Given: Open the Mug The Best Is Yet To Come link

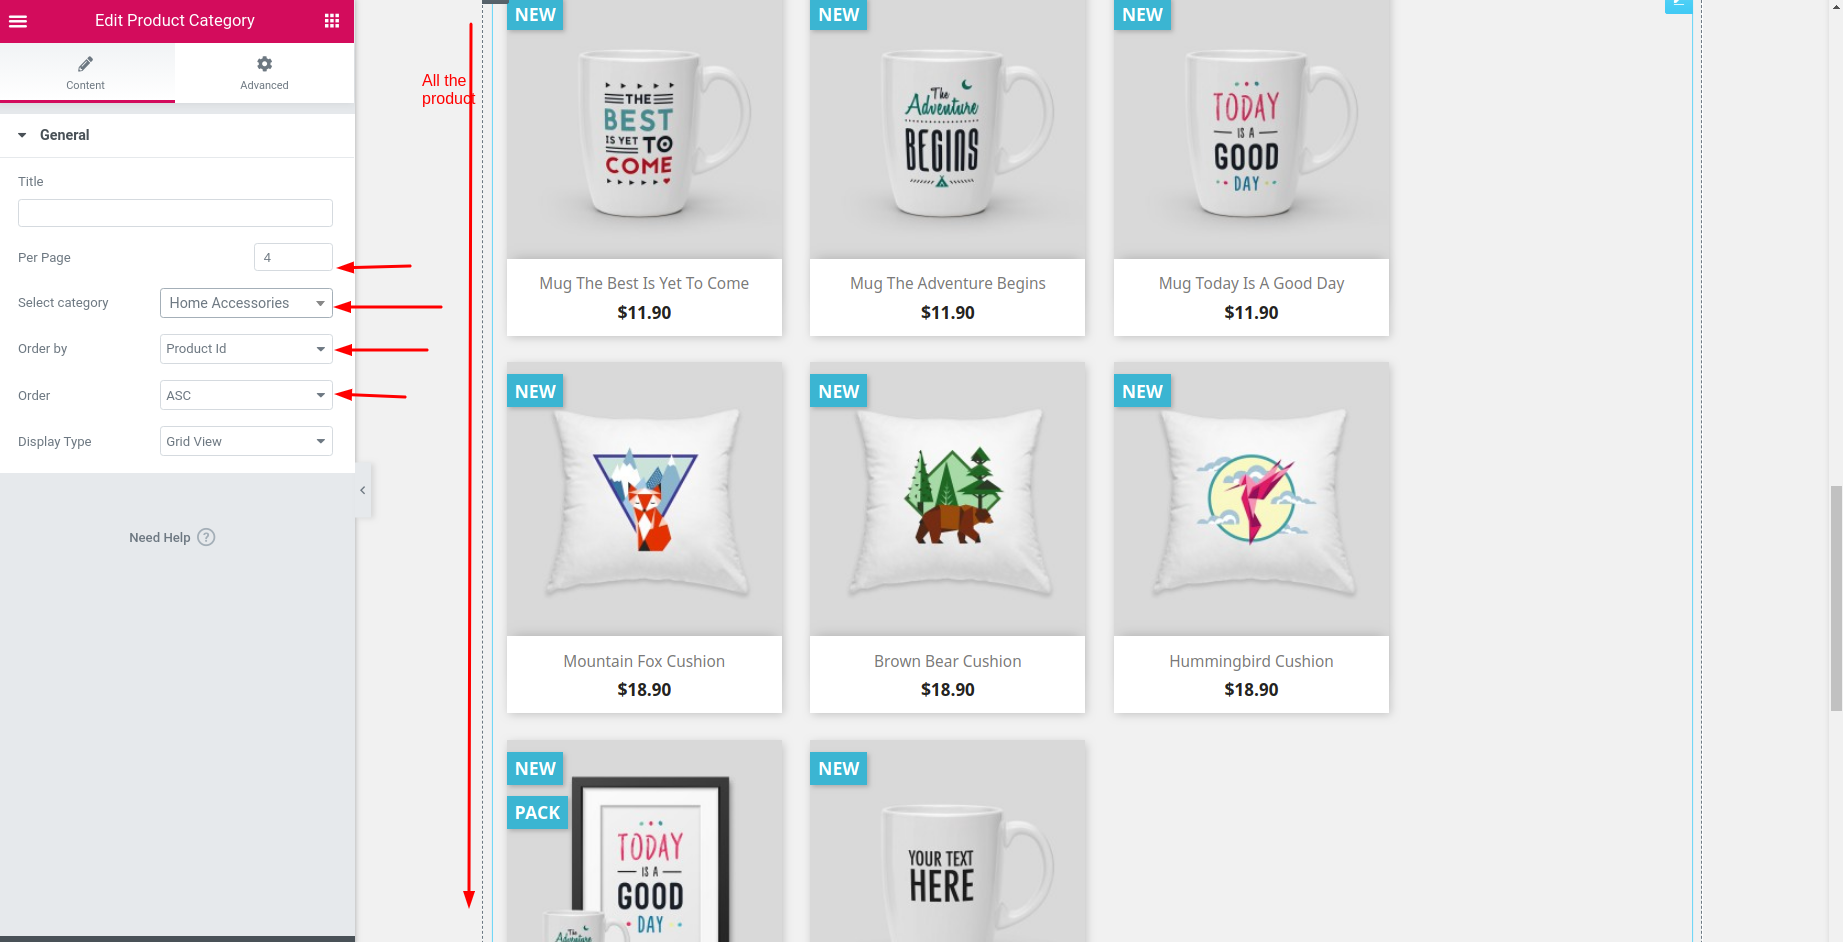Looking at the screenshot, I should click(x=644, y=284).
